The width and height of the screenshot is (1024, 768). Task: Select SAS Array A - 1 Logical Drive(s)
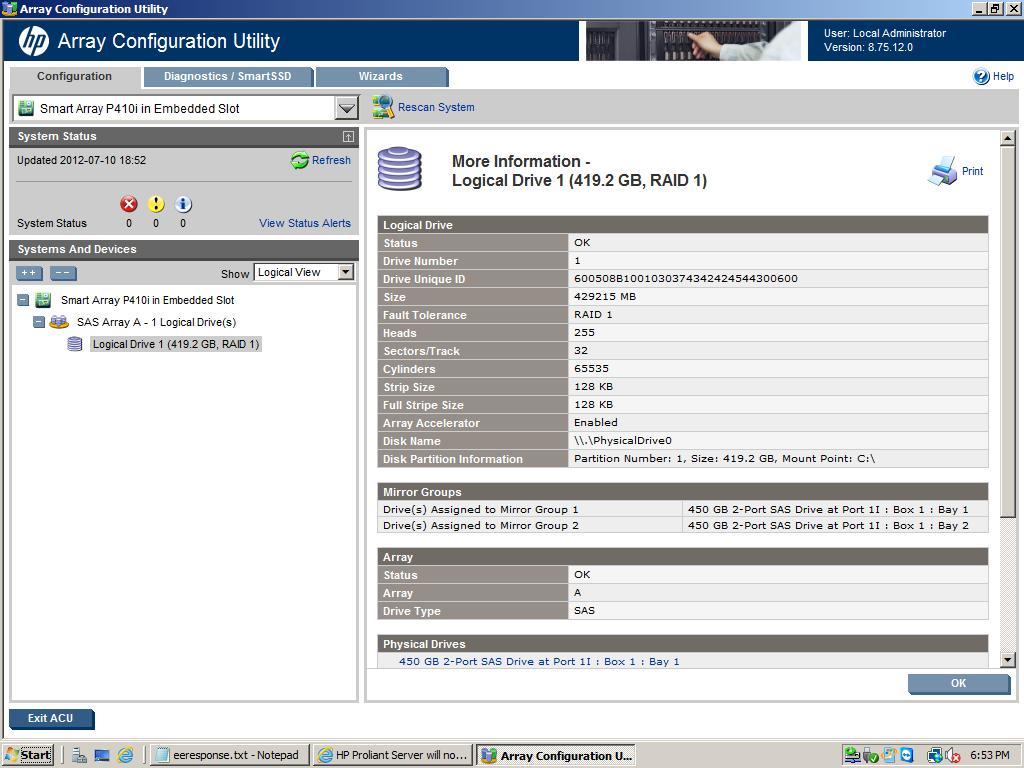click(156, 322)
